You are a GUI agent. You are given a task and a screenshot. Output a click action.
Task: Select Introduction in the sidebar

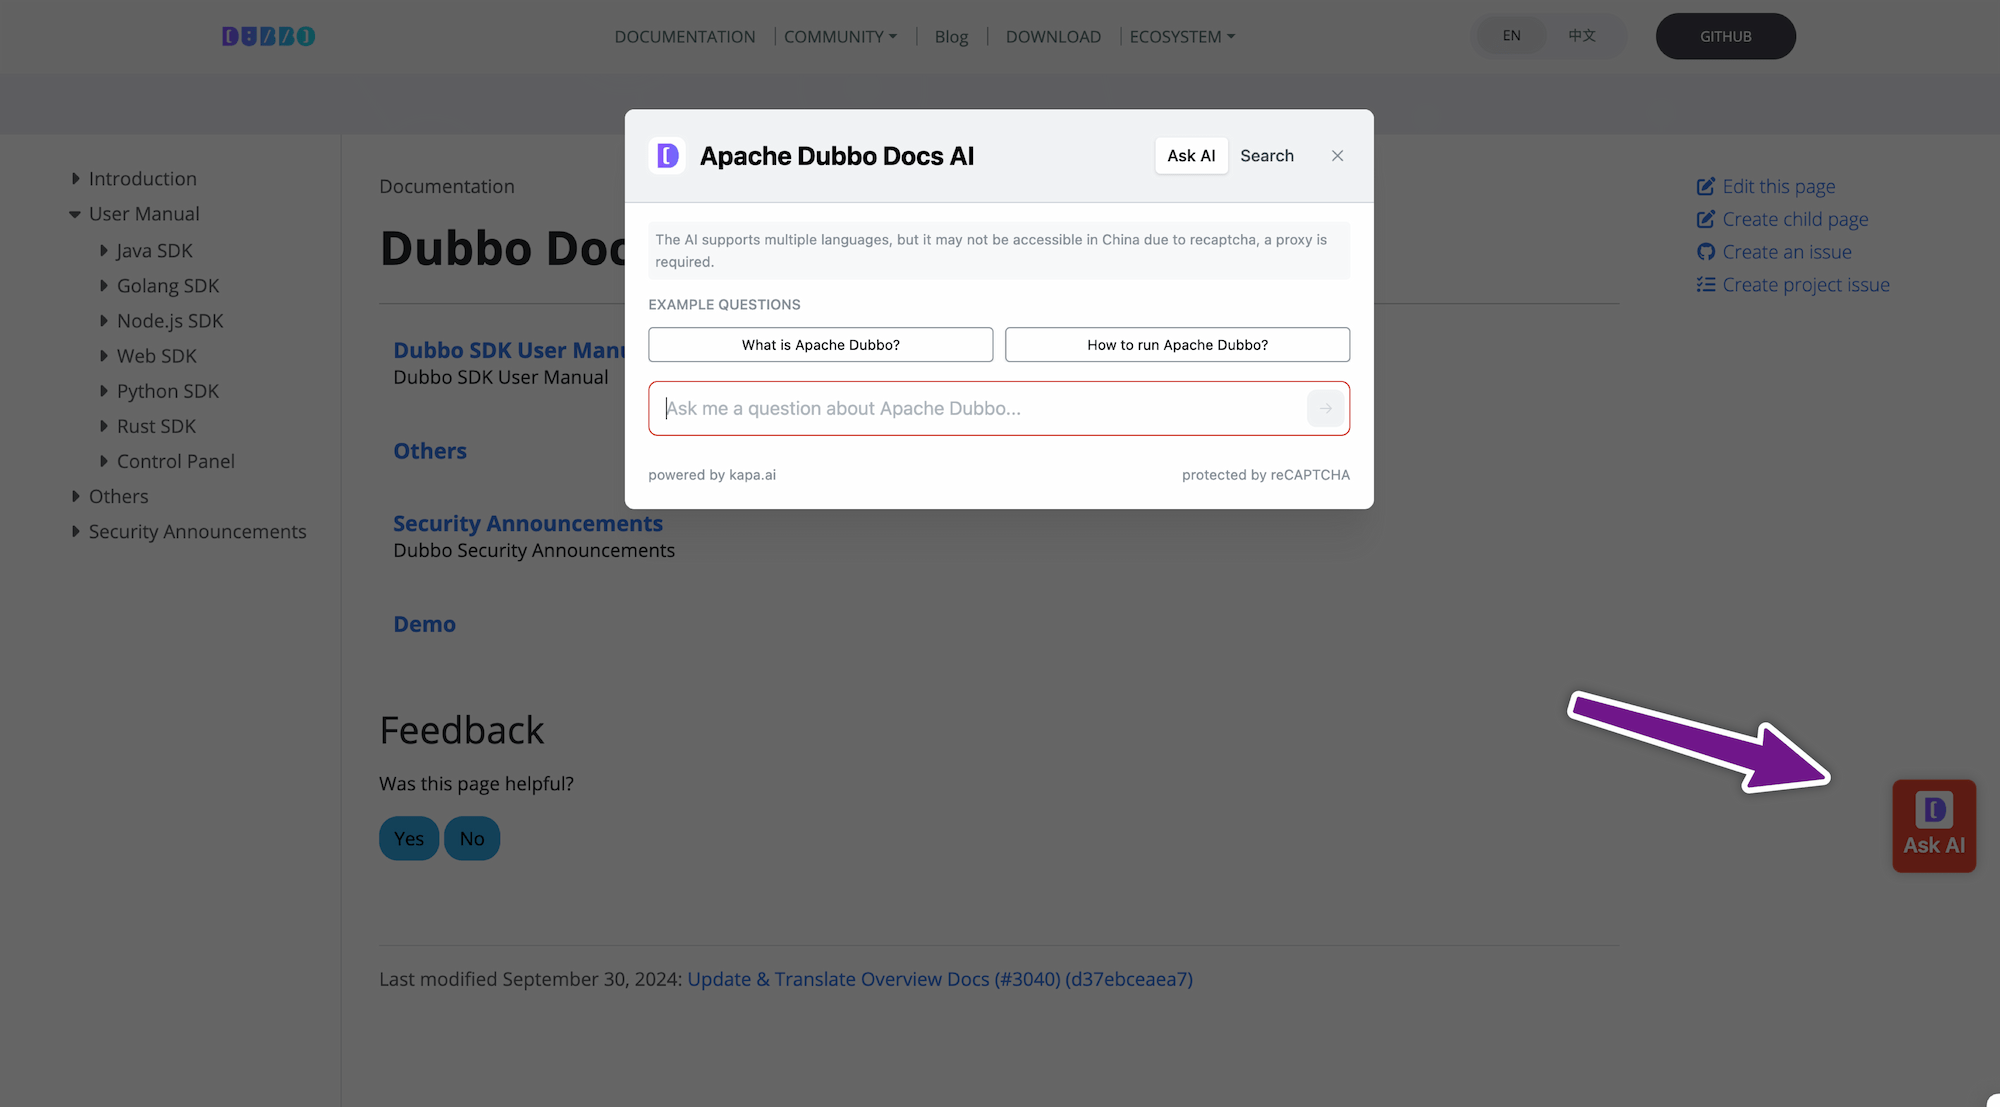click(143, 179)
